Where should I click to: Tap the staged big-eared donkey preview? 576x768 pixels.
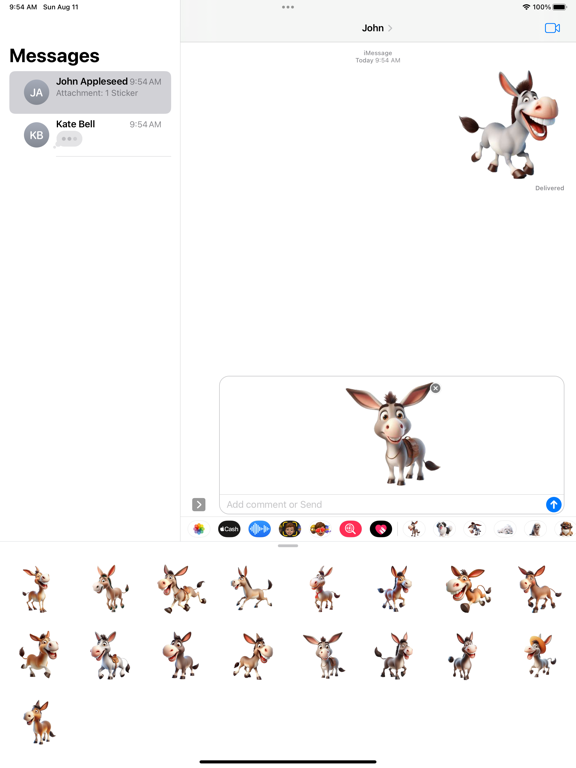[x=393, y=434]
